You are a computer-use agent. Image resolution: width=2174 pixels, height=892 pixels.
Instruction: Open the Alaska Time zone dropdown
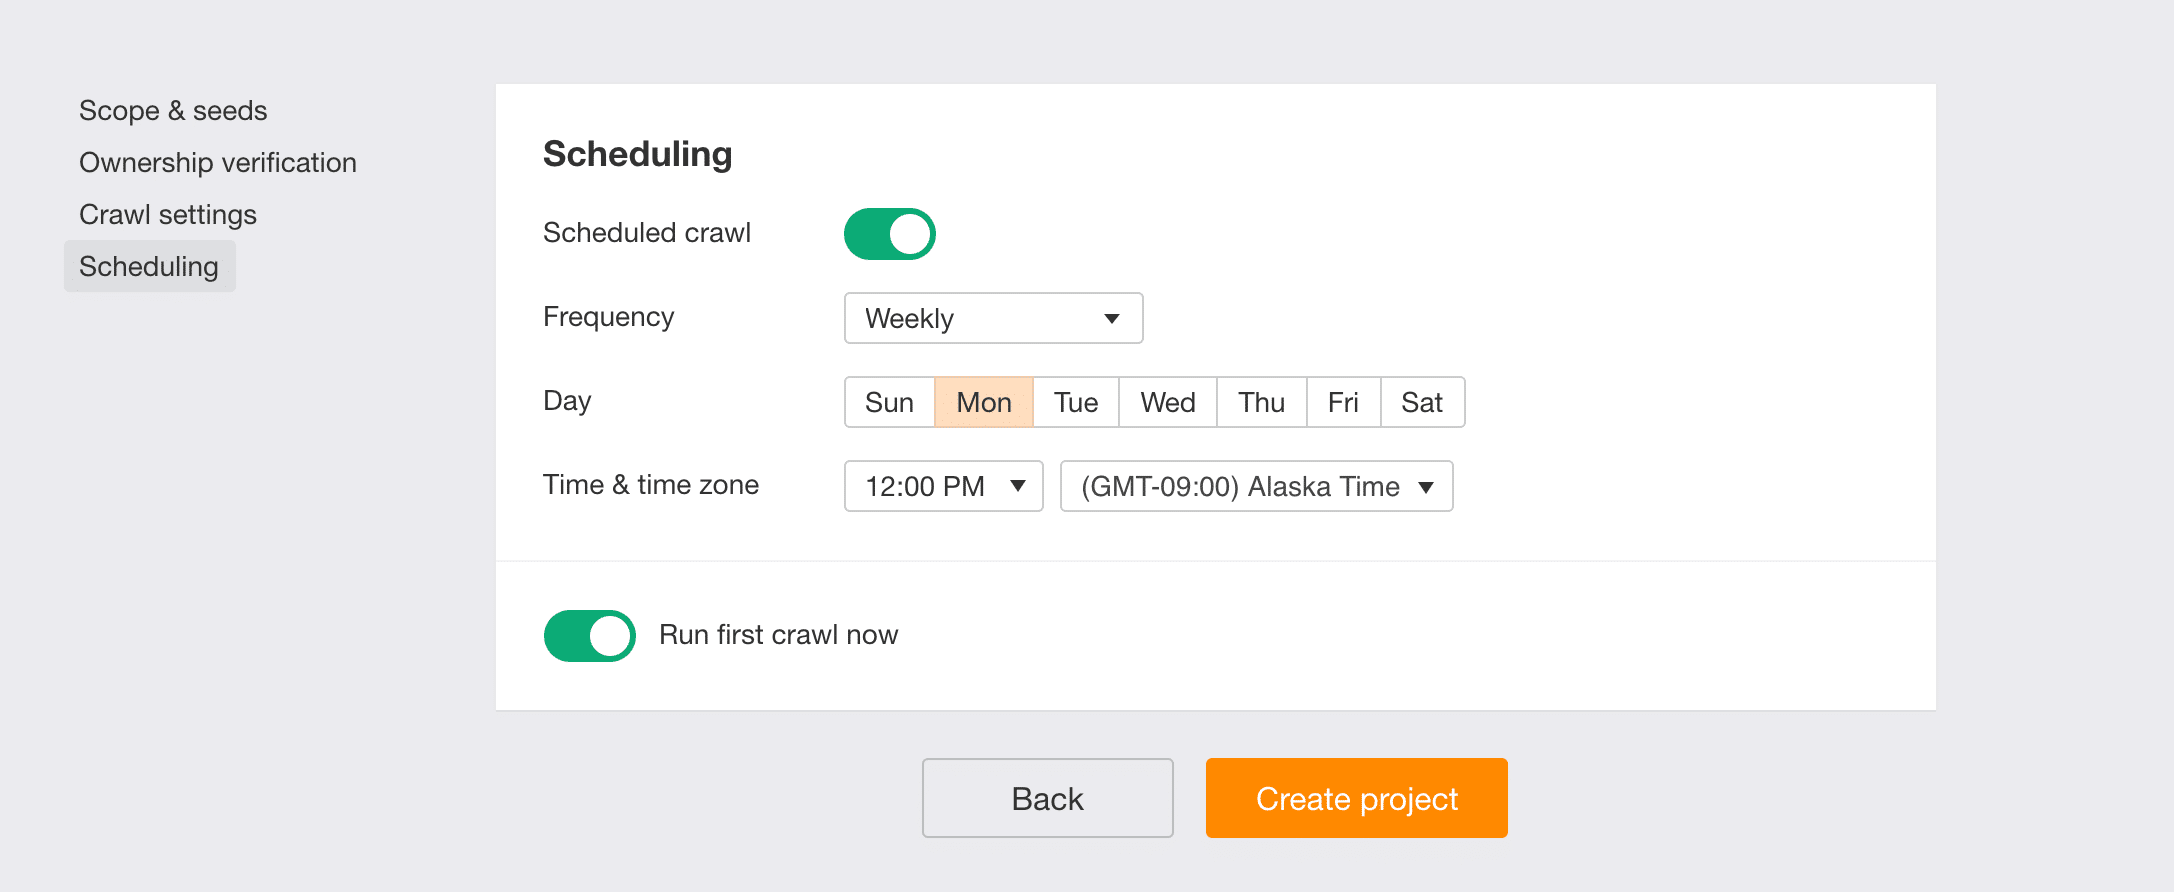coord(1256,486)
